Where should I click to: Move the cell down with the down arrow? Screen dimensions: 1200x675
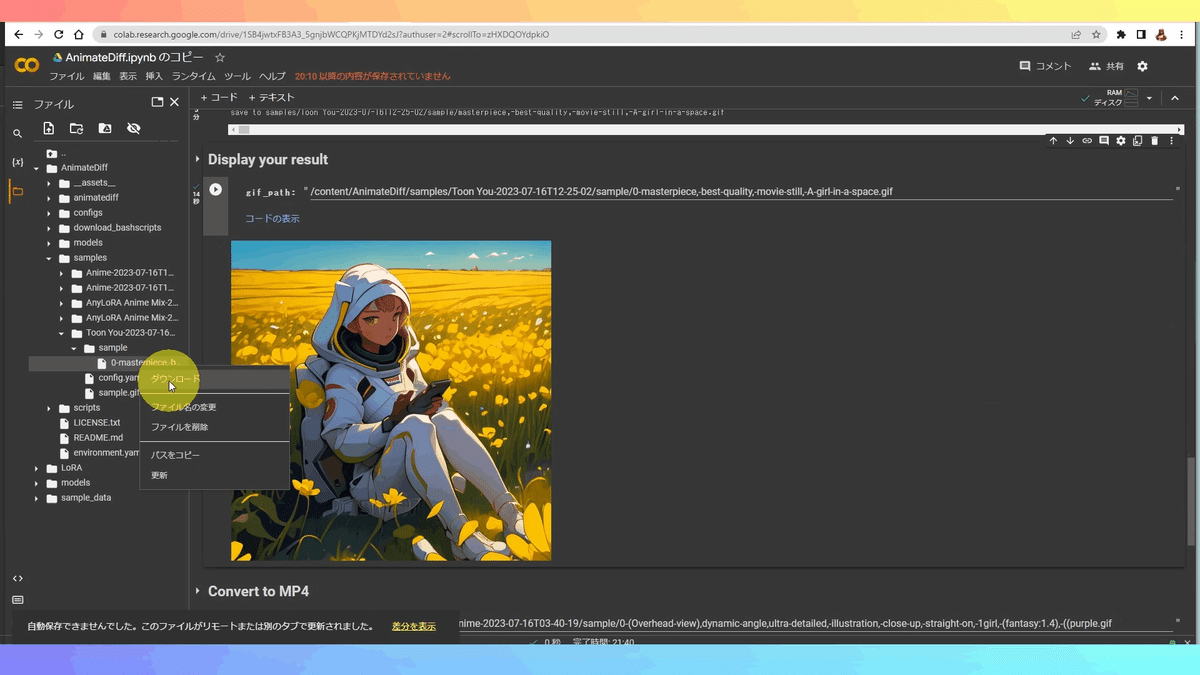(x=1070, y=141)
